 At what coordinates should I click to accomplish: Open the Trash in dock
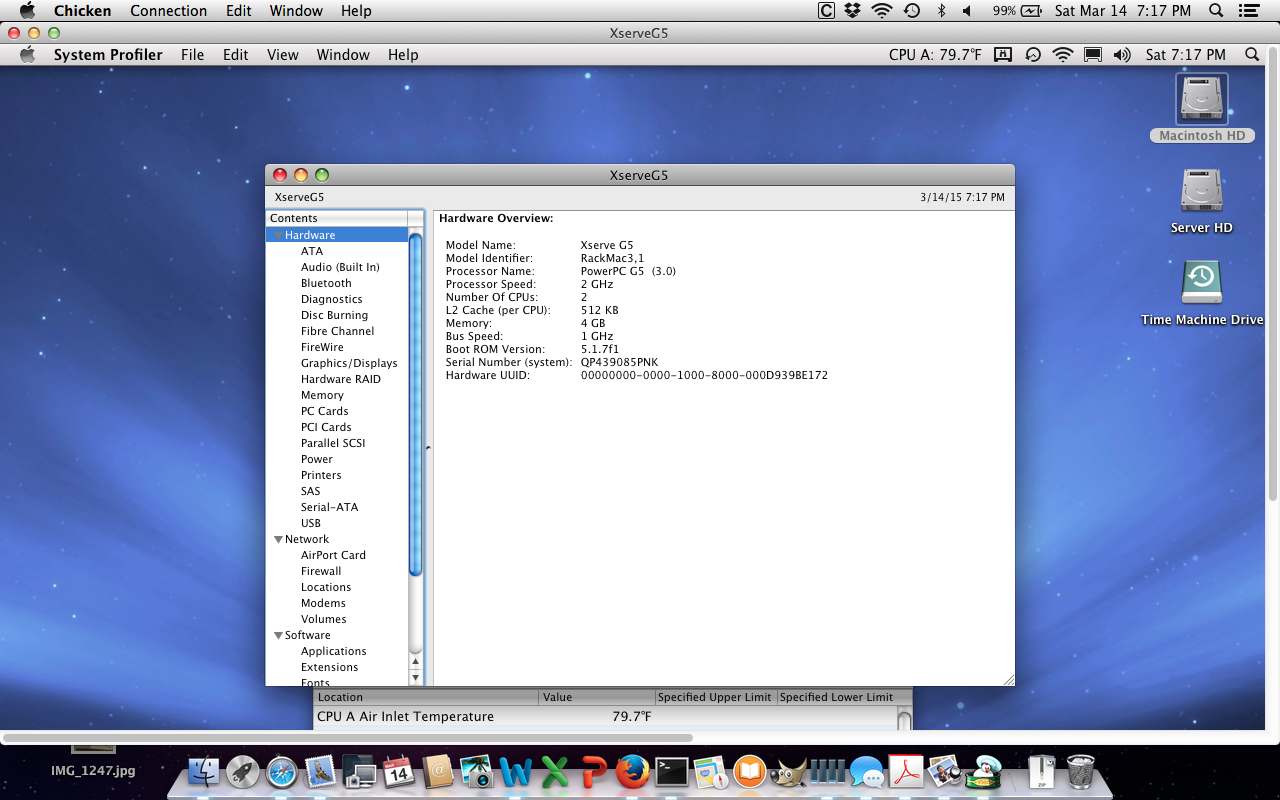coord(1081,771)
